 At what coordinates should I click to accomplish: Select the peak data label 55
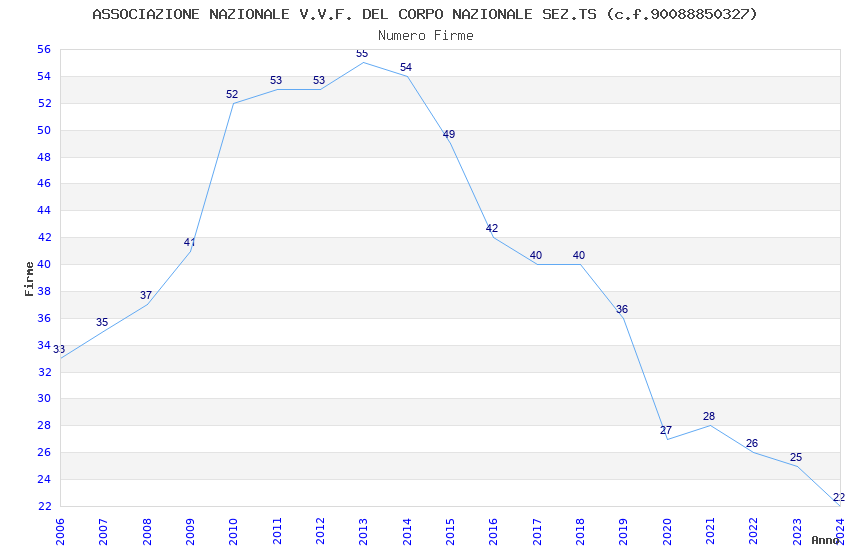click(x=362, y=53)
